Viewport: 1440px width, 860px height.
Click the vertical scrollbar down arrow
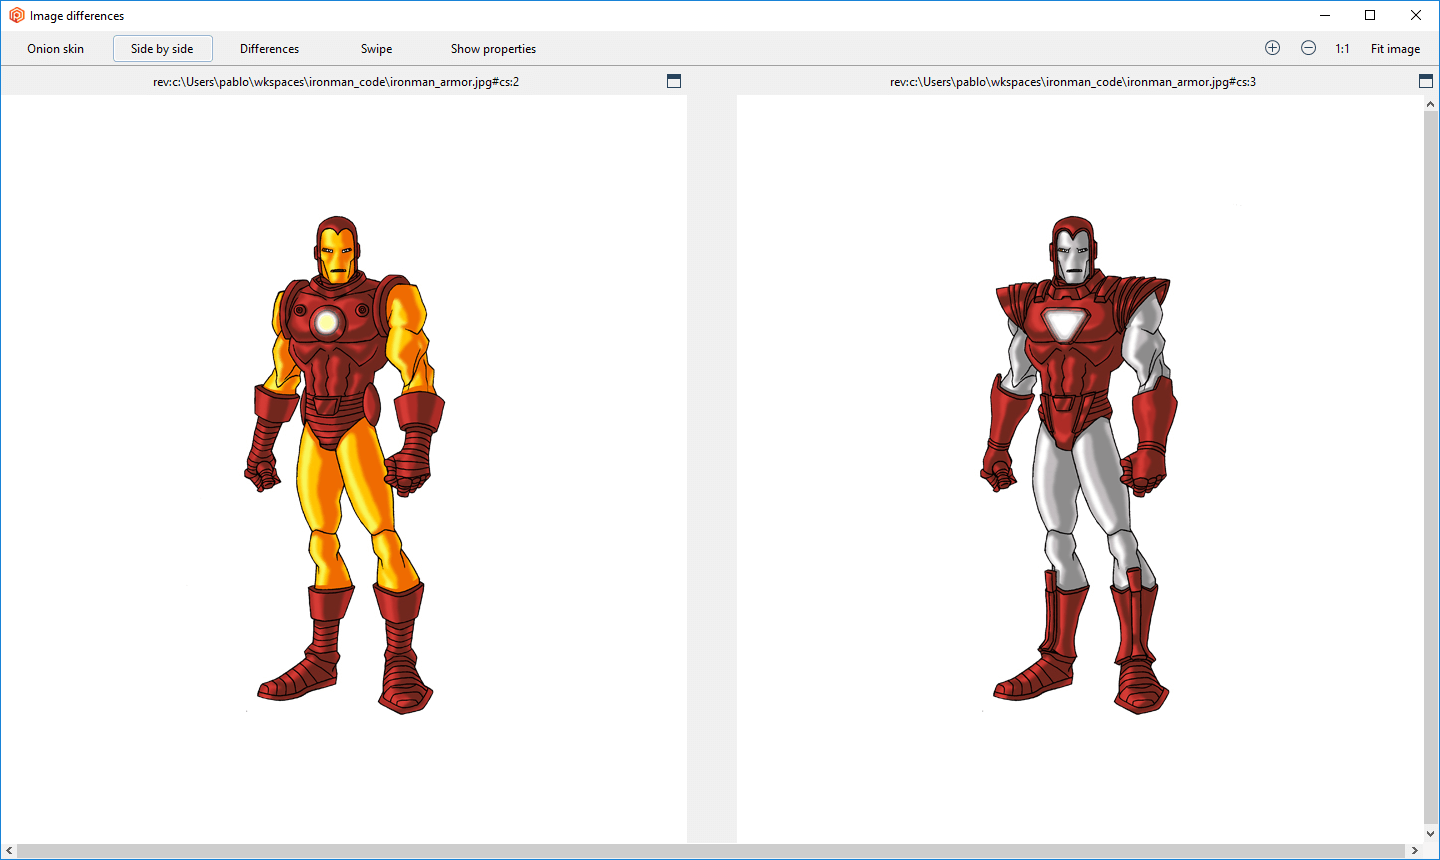[1431, 834]
